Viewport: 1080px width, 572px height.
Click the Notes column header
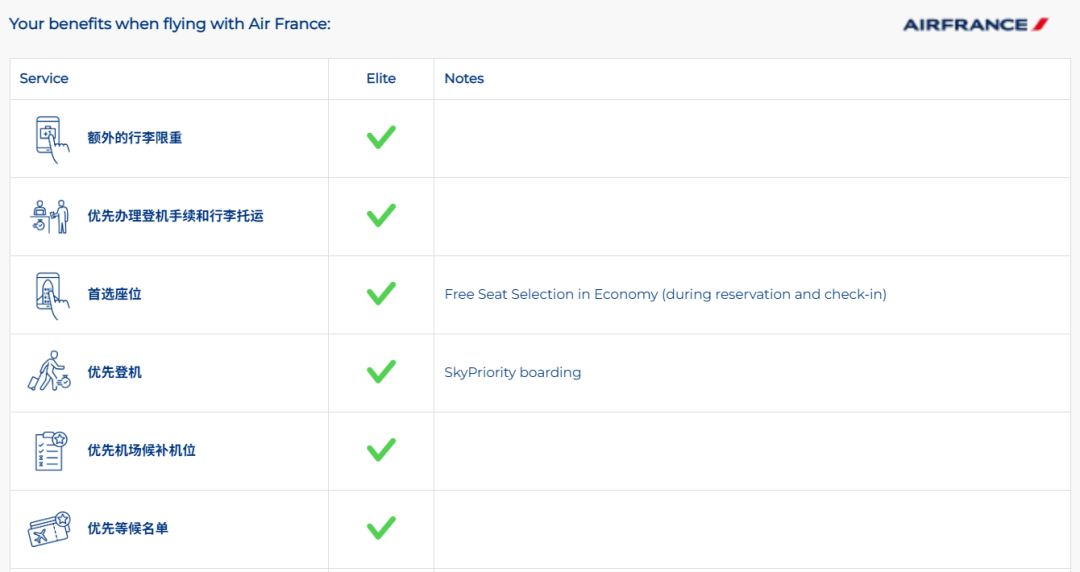tap(464, 79)
